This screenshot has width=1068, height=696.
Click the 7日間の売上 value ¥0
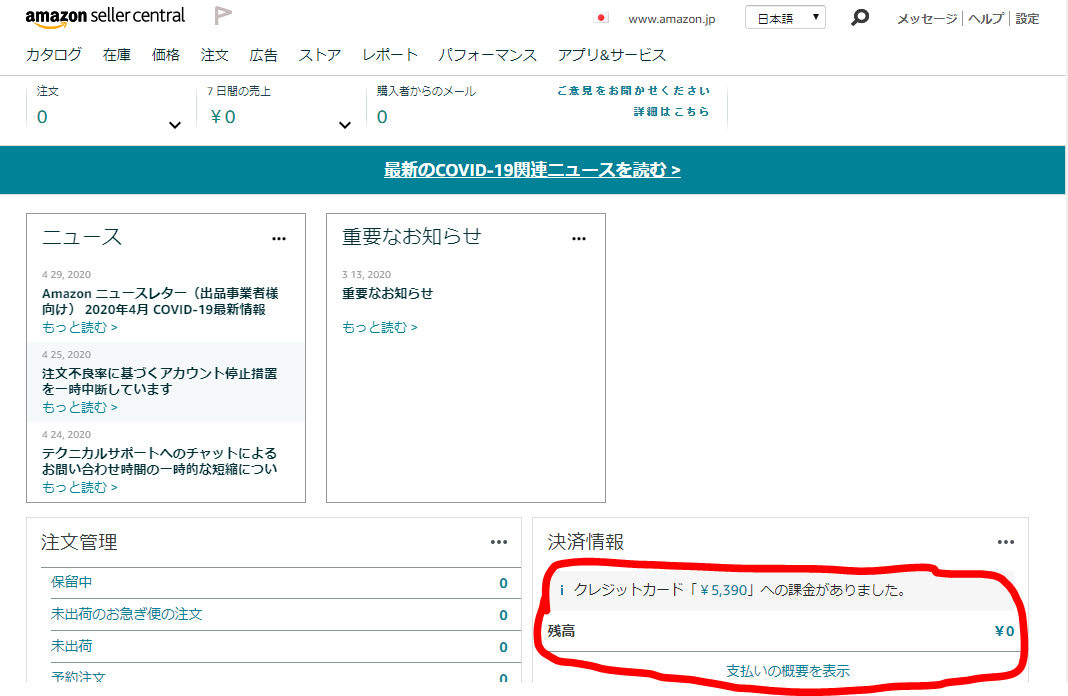[x=223, y=117]
